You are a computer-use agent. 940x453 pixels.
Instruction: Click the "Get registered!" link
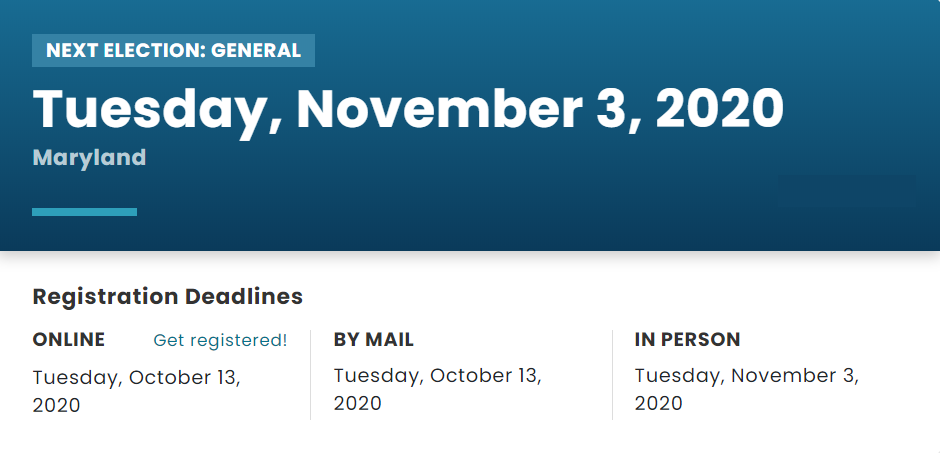(x=220, y=340)
